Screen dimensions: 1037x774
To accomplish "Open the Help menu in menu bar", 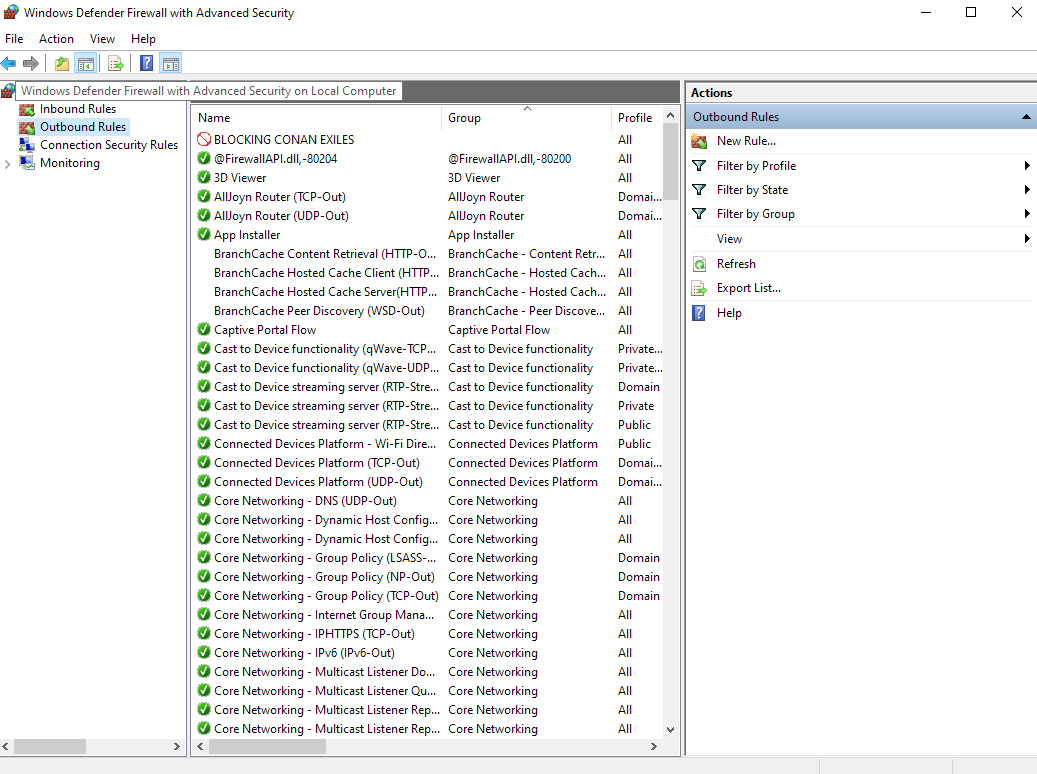I will pos(143,39).
